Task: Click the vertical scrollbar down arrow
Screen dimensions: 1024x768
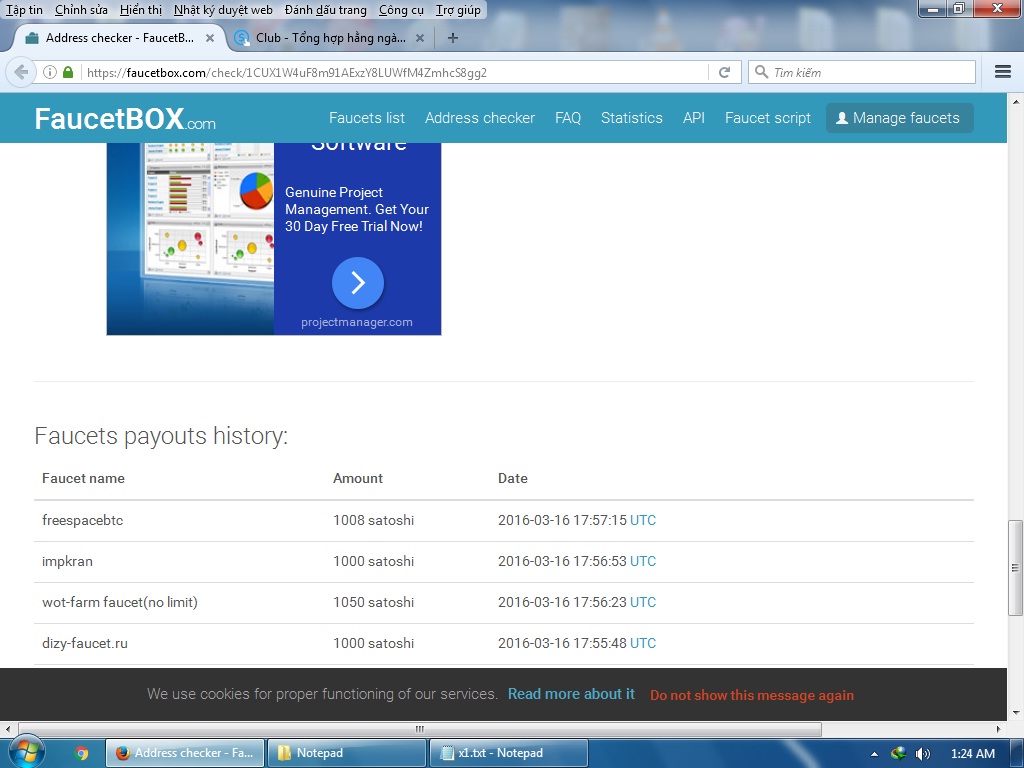Action: point(1015,713)
